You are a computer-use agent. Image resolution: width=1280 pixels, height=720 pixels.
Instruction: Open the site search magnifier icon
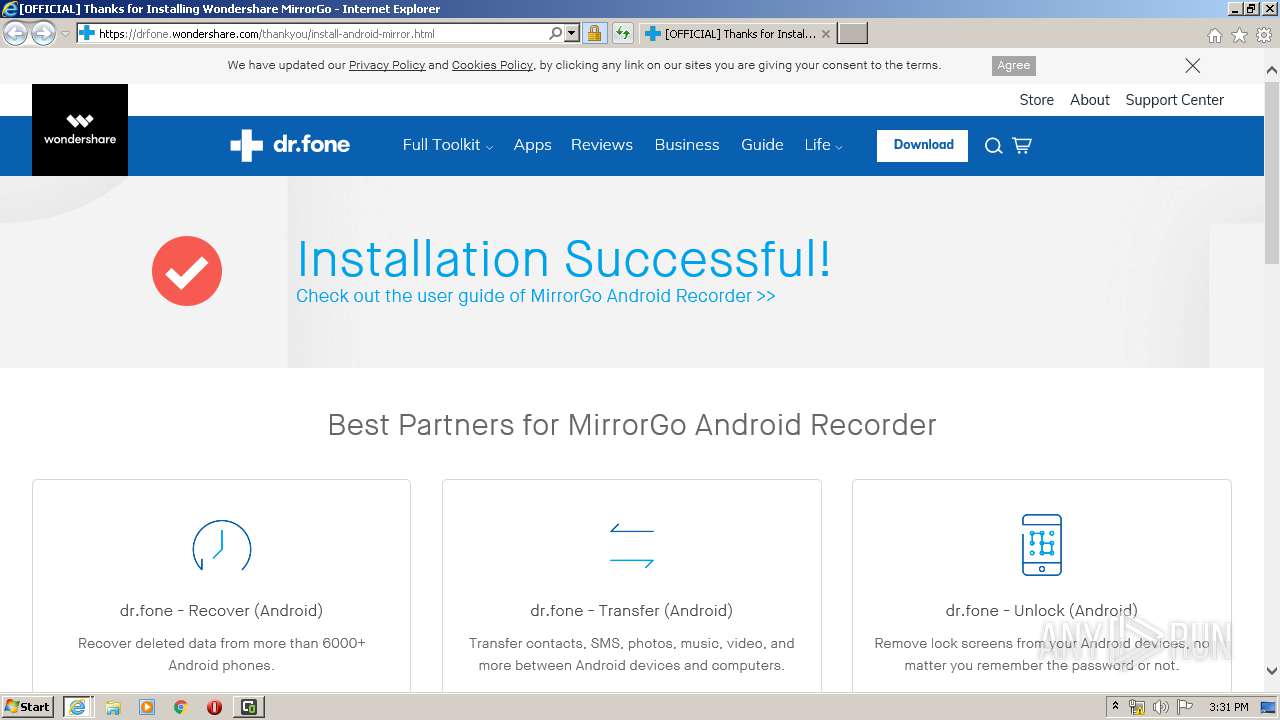[x=993, y=146]
